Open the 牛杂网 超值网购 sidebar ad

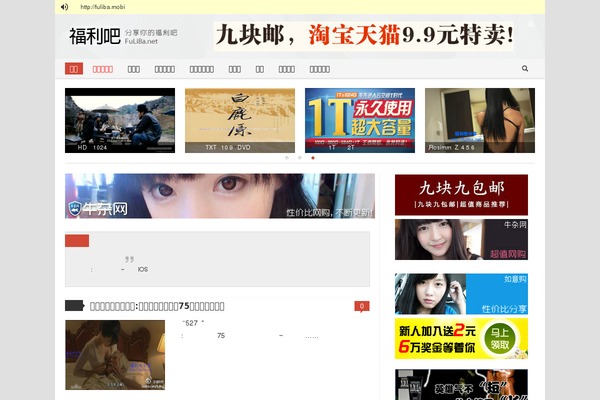click(x=461, y=240)
